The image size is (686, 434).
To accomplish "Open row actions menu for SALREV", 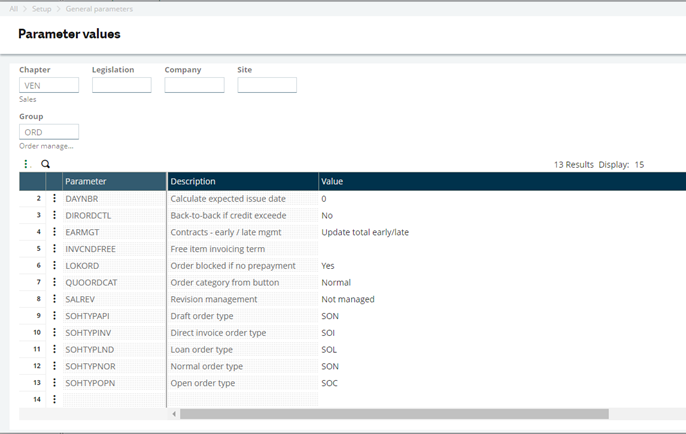I will (x=54, y=299).
